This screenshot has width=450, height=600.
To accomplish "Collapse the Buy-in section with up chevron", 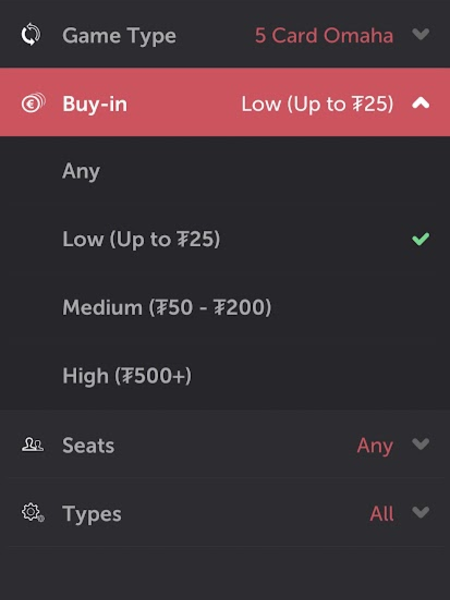I will (x=421, y=103).
